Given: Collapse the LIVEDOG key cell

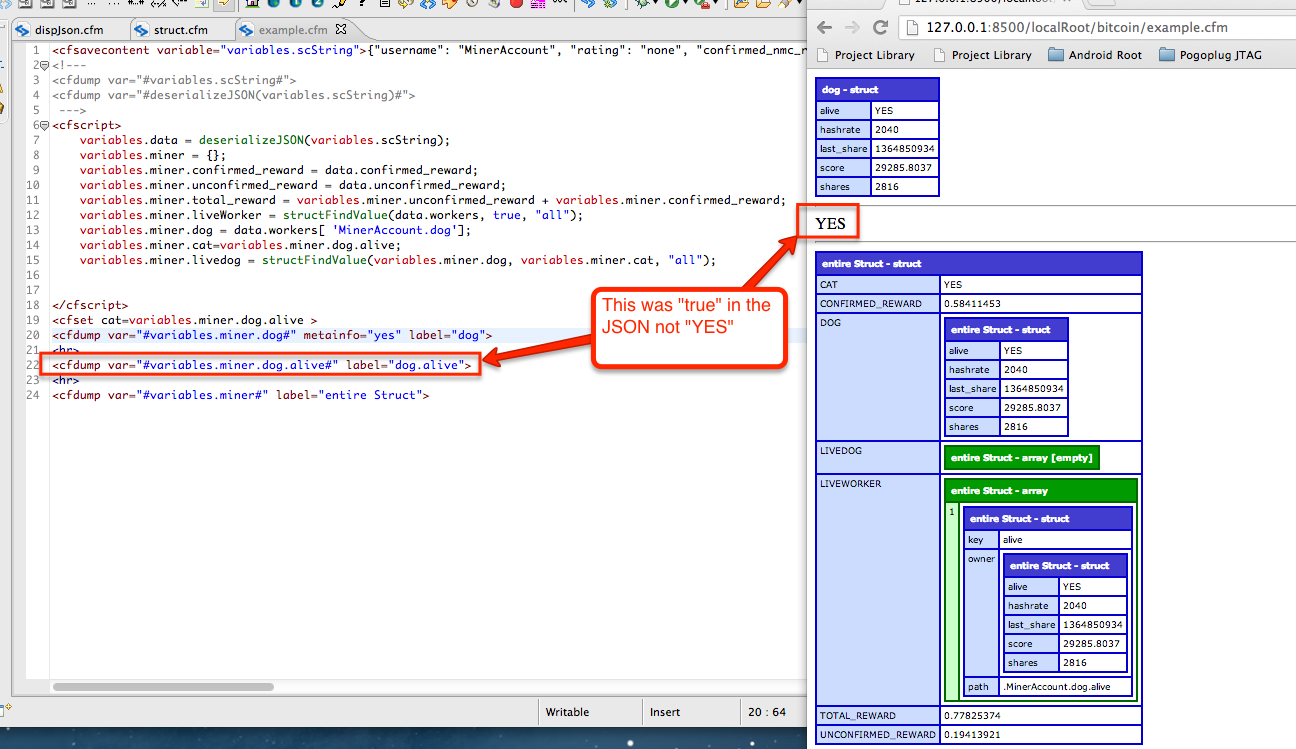Looking at the screenshot, I should tap(878, 458).
